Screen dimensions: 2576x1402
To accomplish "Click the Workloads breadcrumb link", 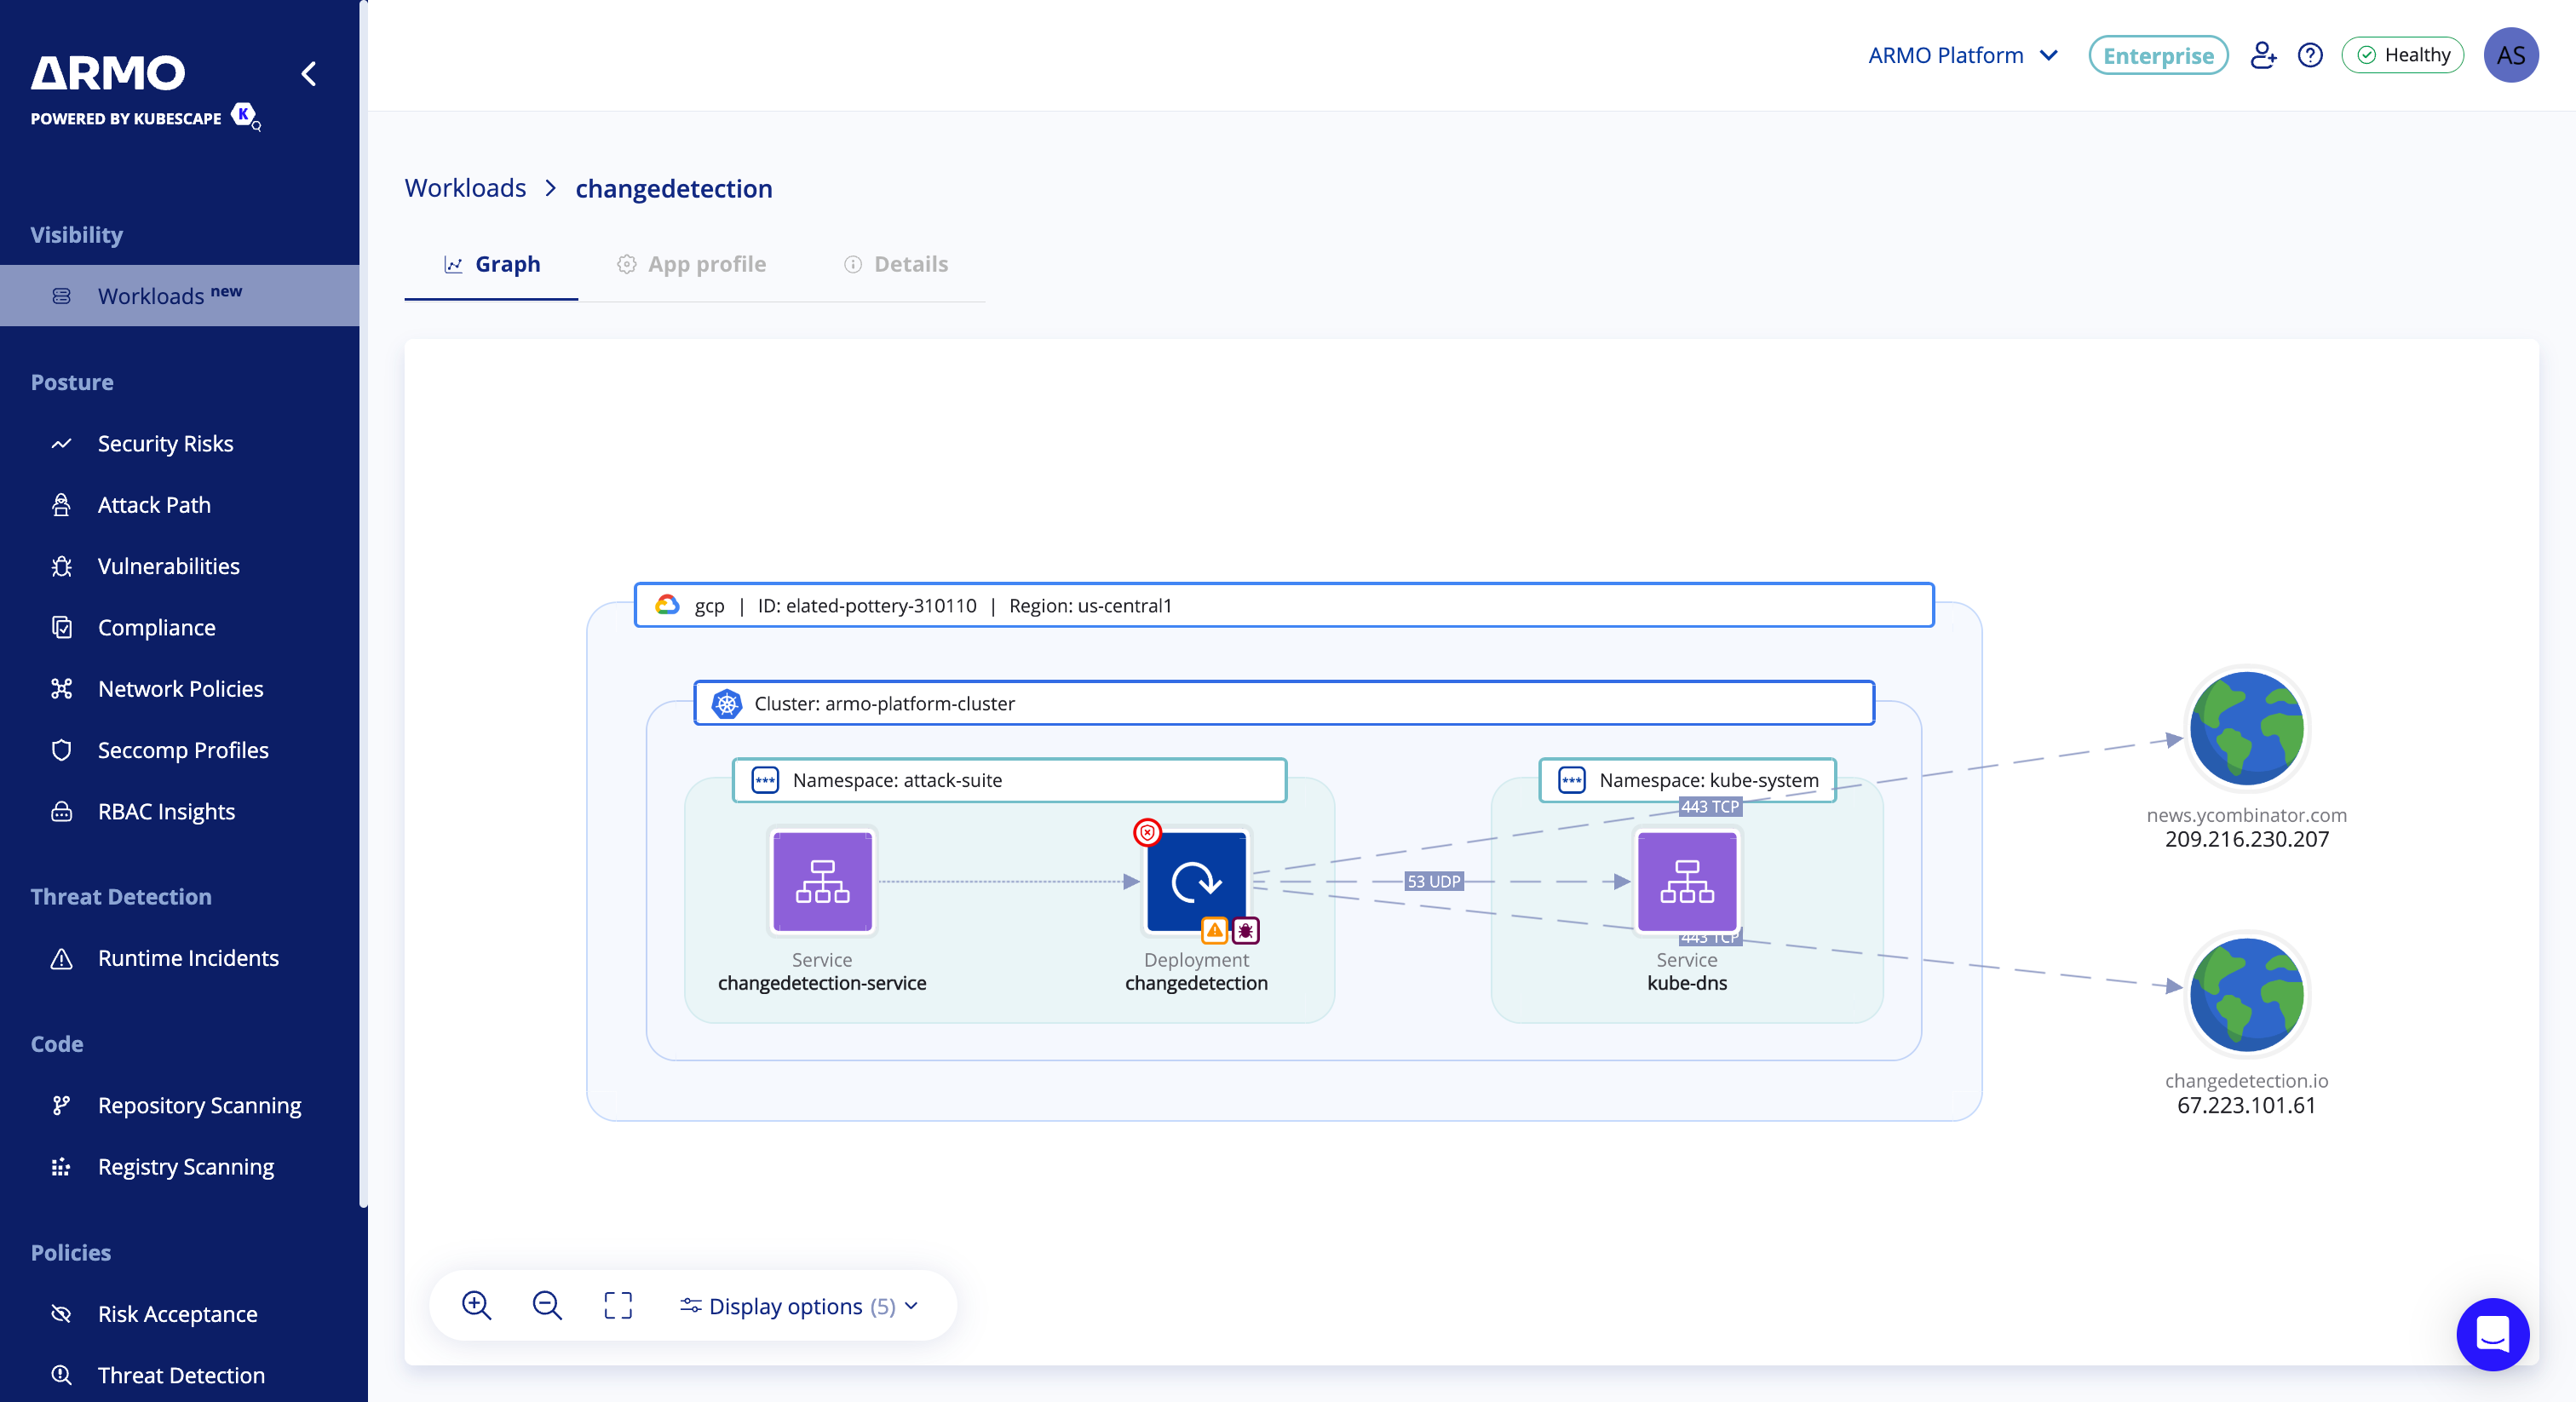I will point(465,188).
